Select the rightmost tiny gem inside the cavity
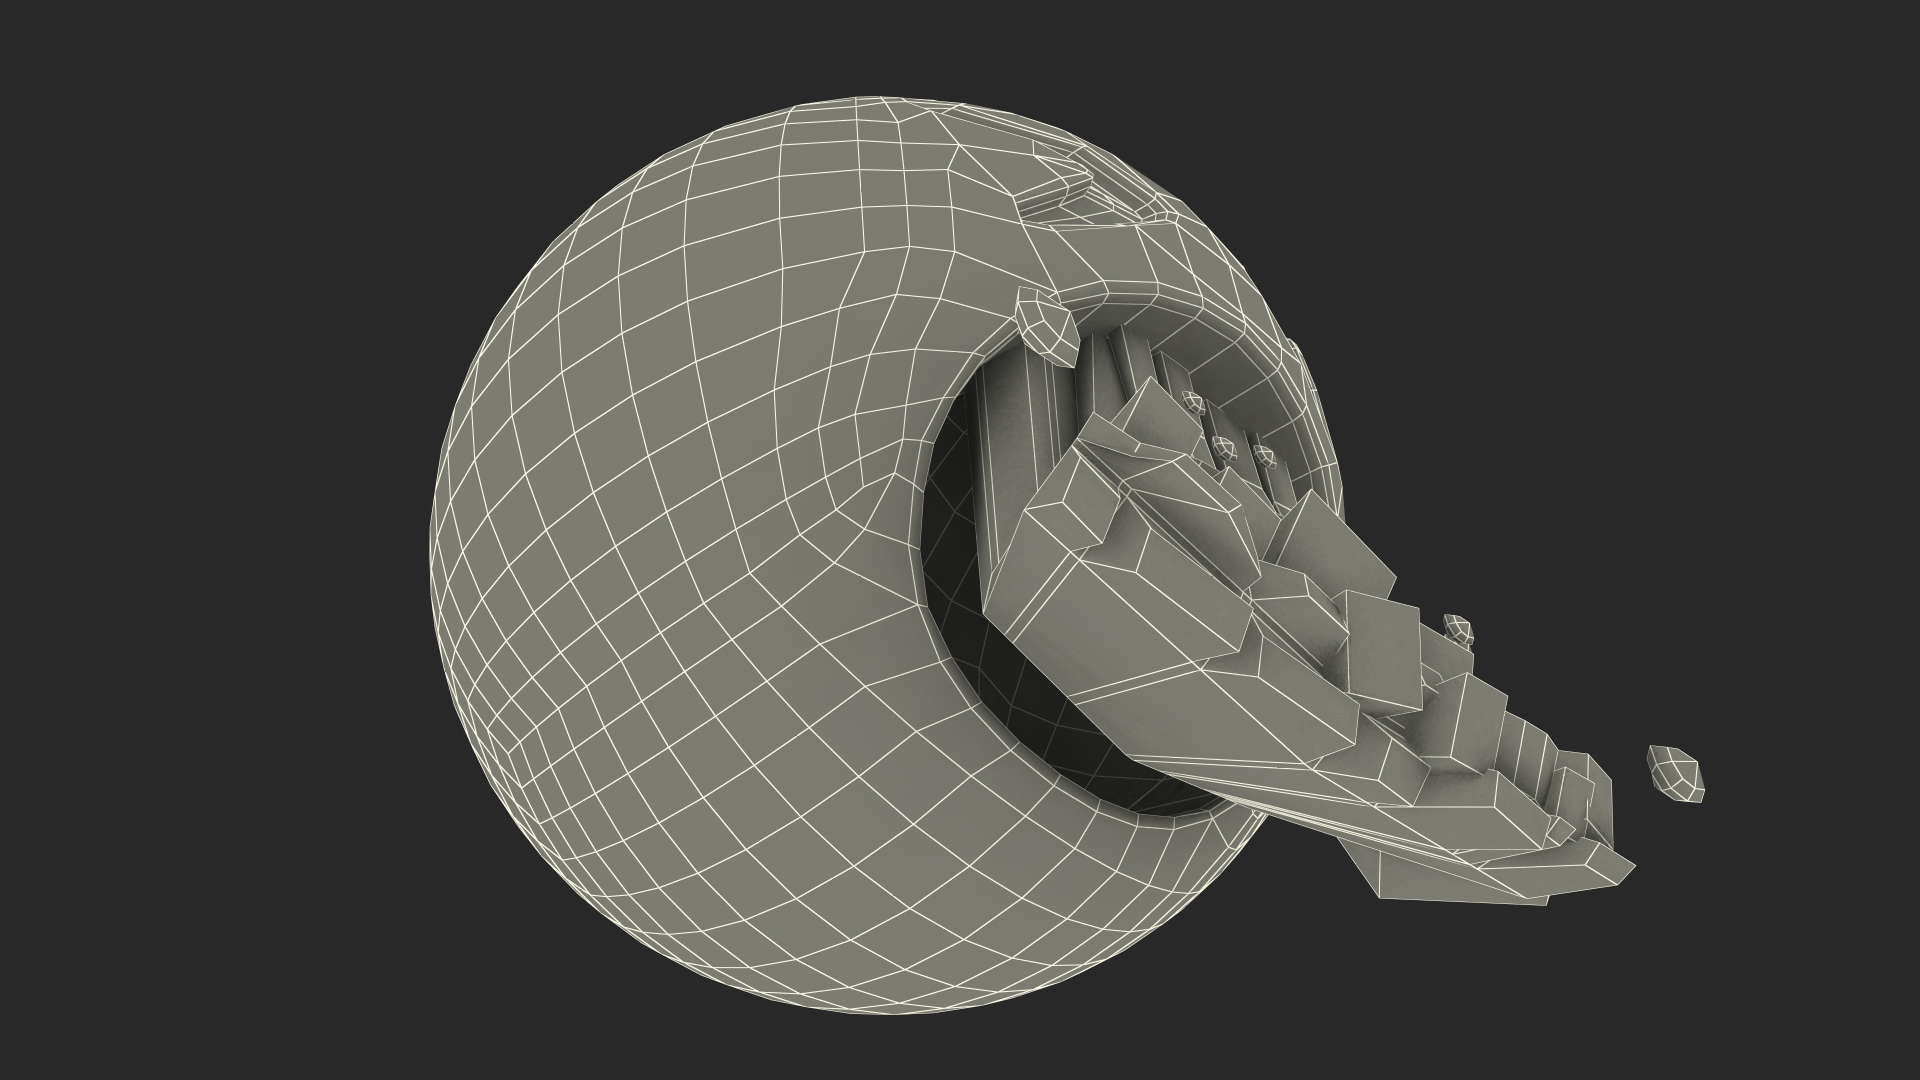 (x=1265, y=457)
